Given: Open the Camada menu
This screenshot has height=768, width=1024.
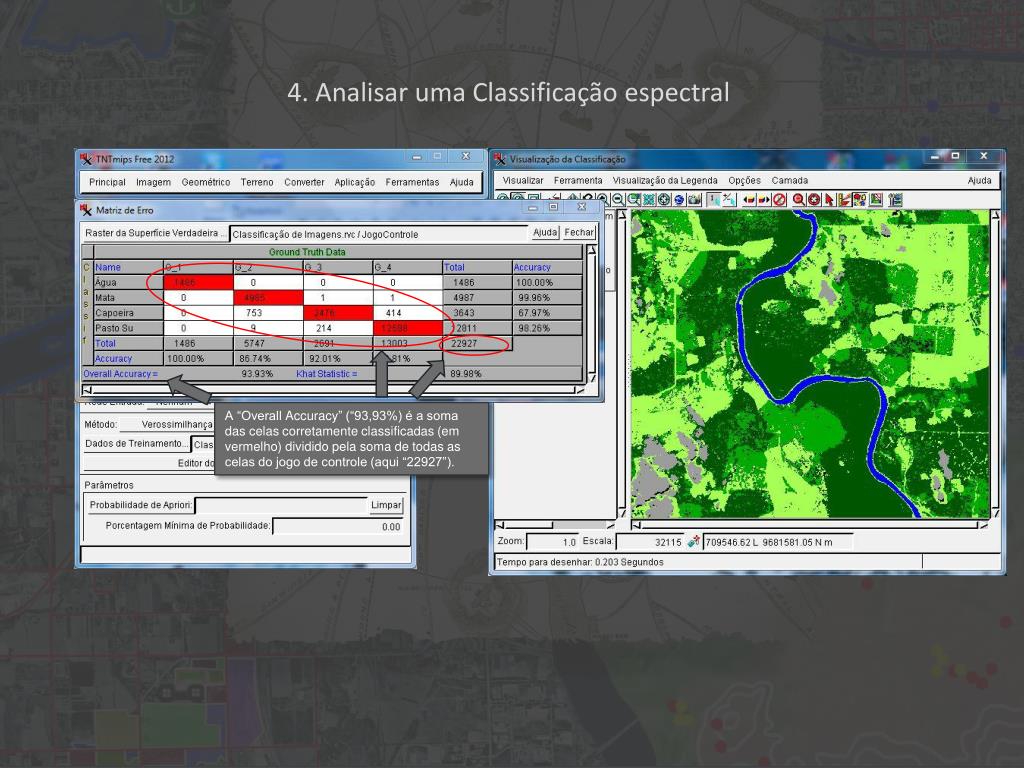Looking at the screenshot, I should pos(790,180).
